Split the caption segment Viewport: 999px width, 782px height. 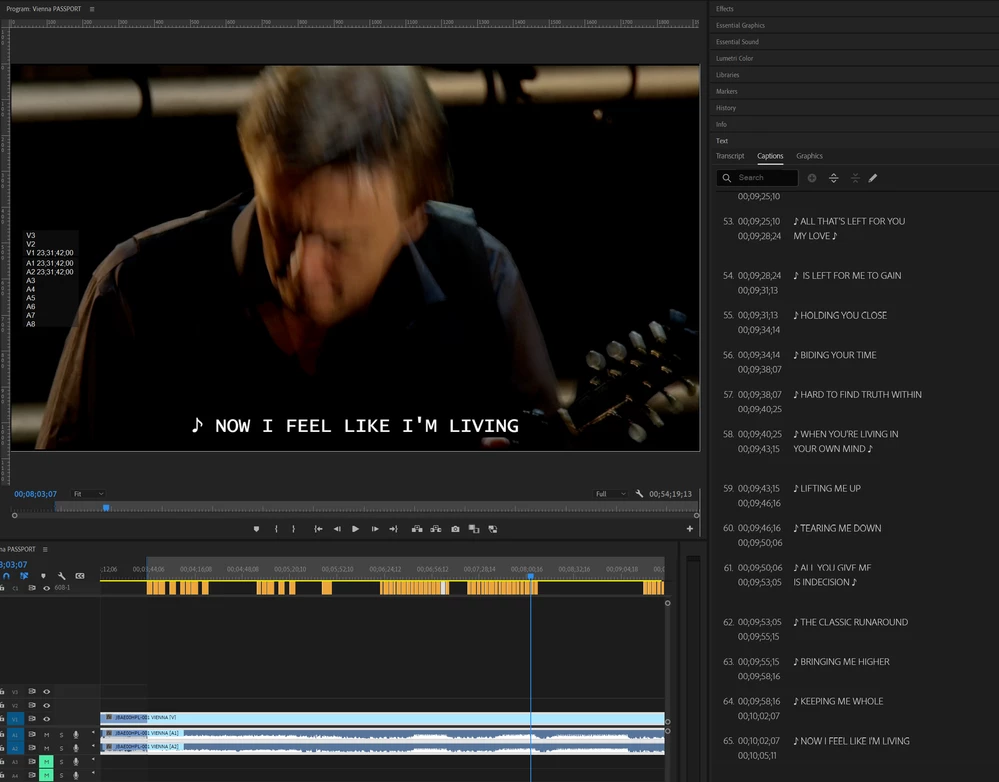click(x=833, y=178)
